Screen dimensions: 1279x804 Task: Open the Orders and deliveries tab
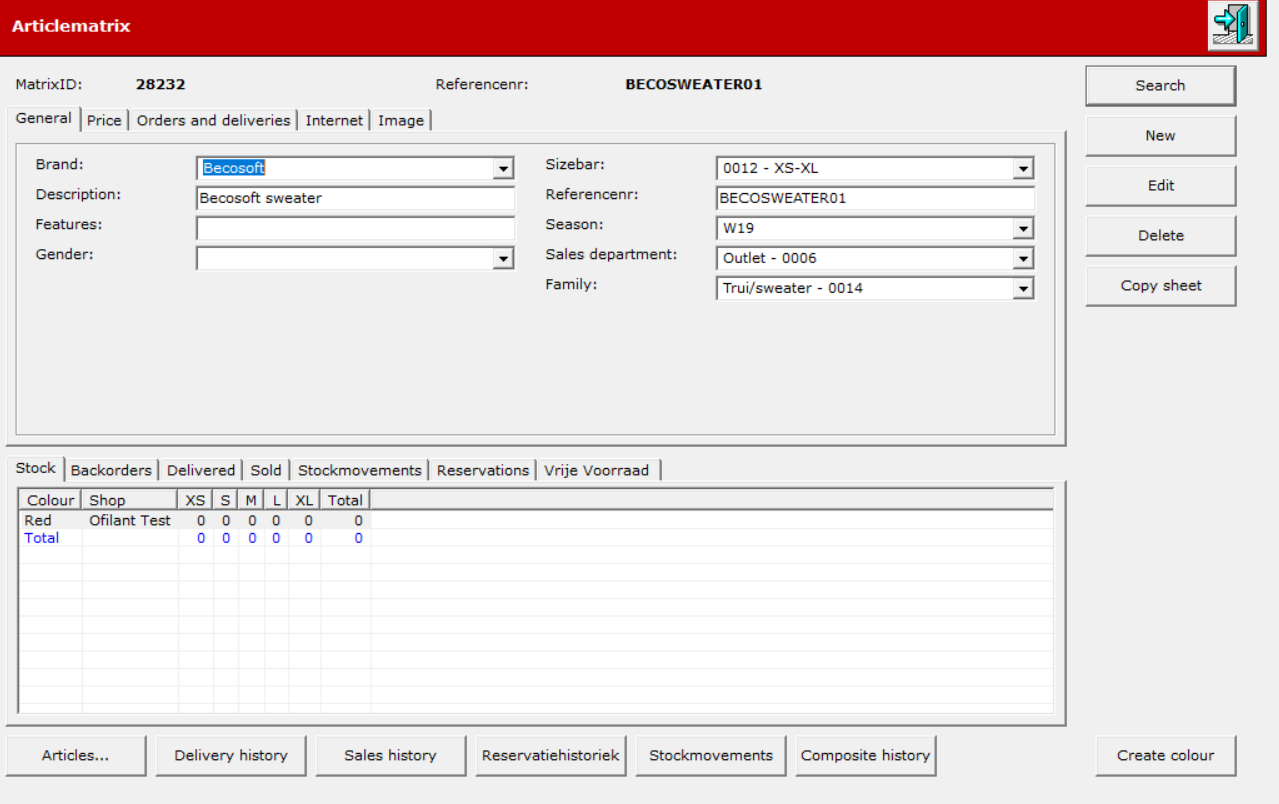[x=214, y=120]
